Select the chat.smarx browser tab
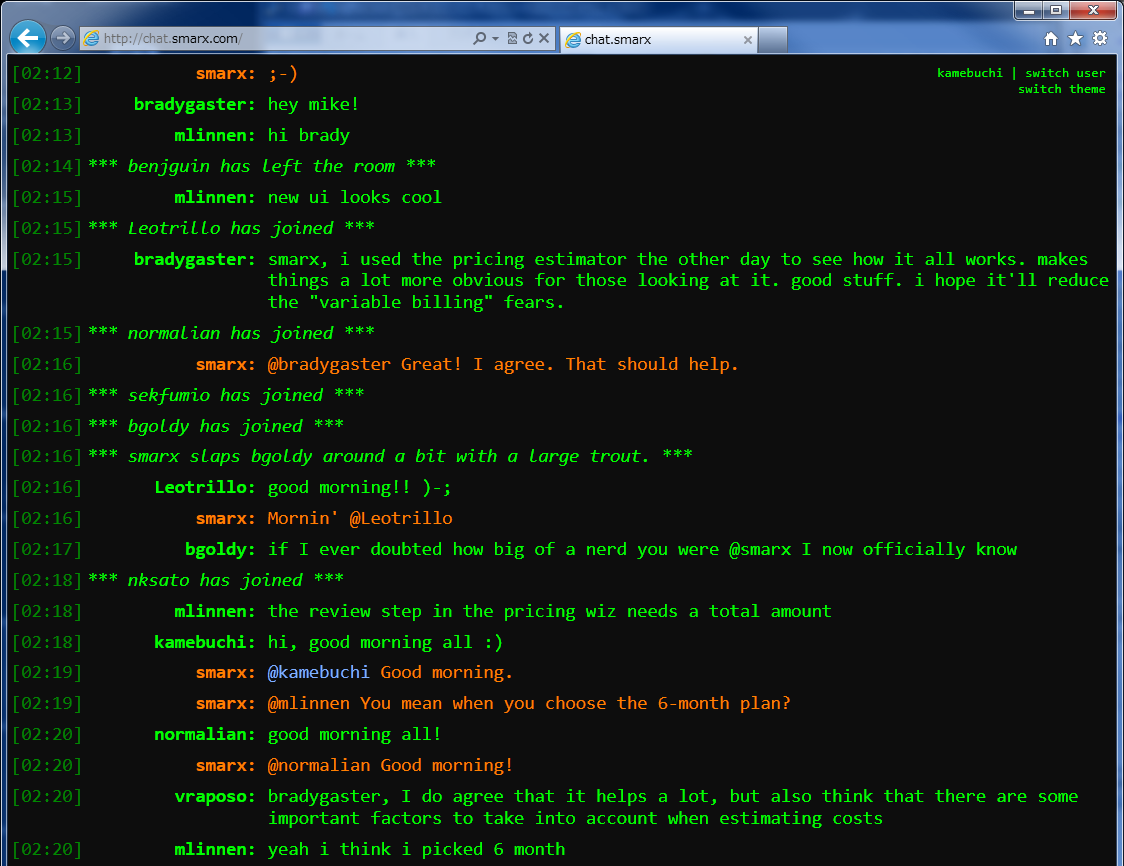1124x866 pixels. 658,39
